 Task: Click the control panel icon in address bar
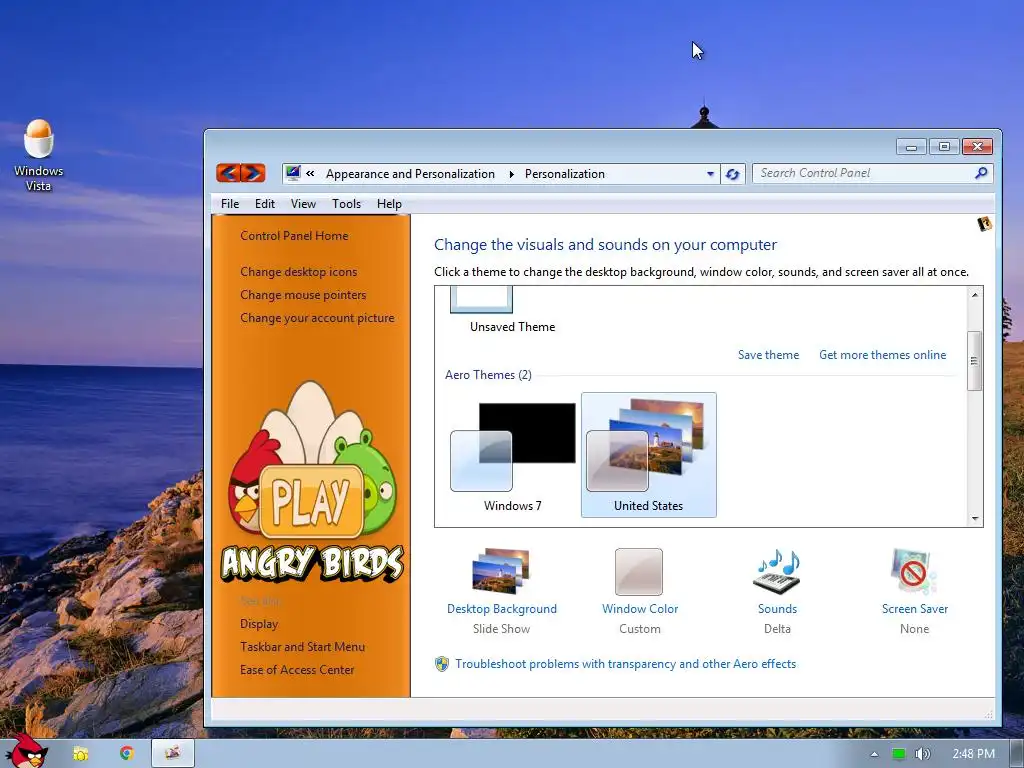293,173
